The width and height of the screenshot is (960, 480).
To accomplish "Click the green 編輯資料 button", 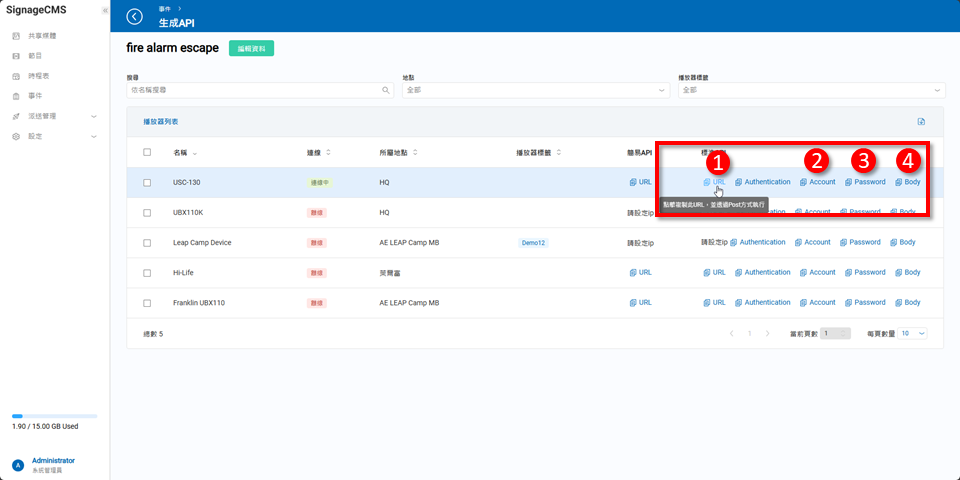I will point(251,48).
